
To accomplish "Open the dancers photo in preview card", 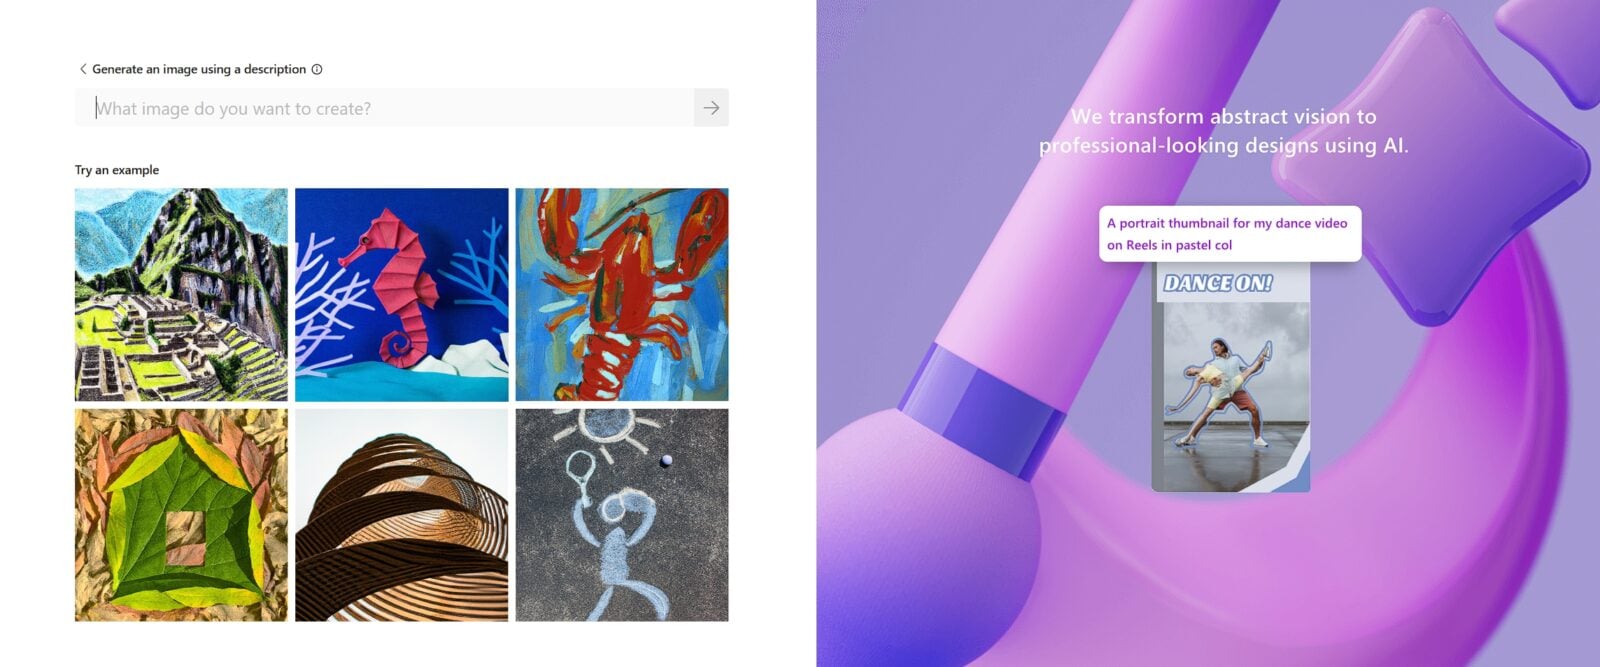I will point(1231,392).
